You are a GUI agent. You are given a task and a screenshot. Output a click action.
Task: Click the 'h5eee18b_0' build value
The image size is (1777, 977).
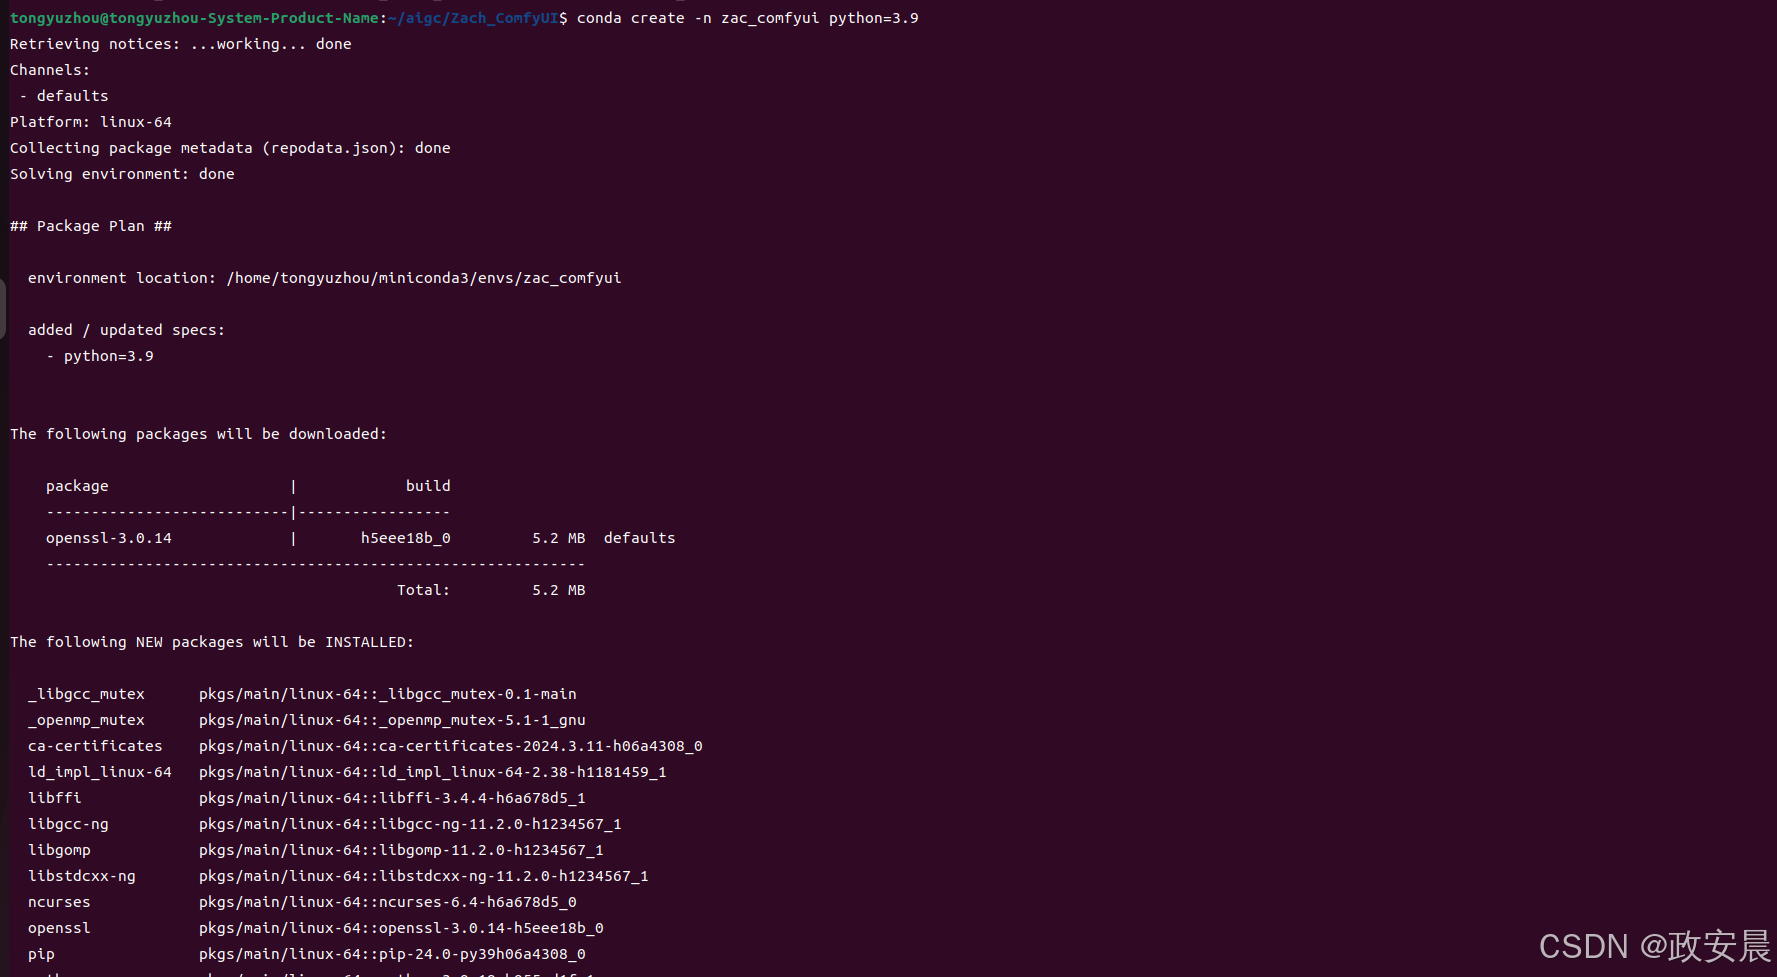[x=406, y=538]
